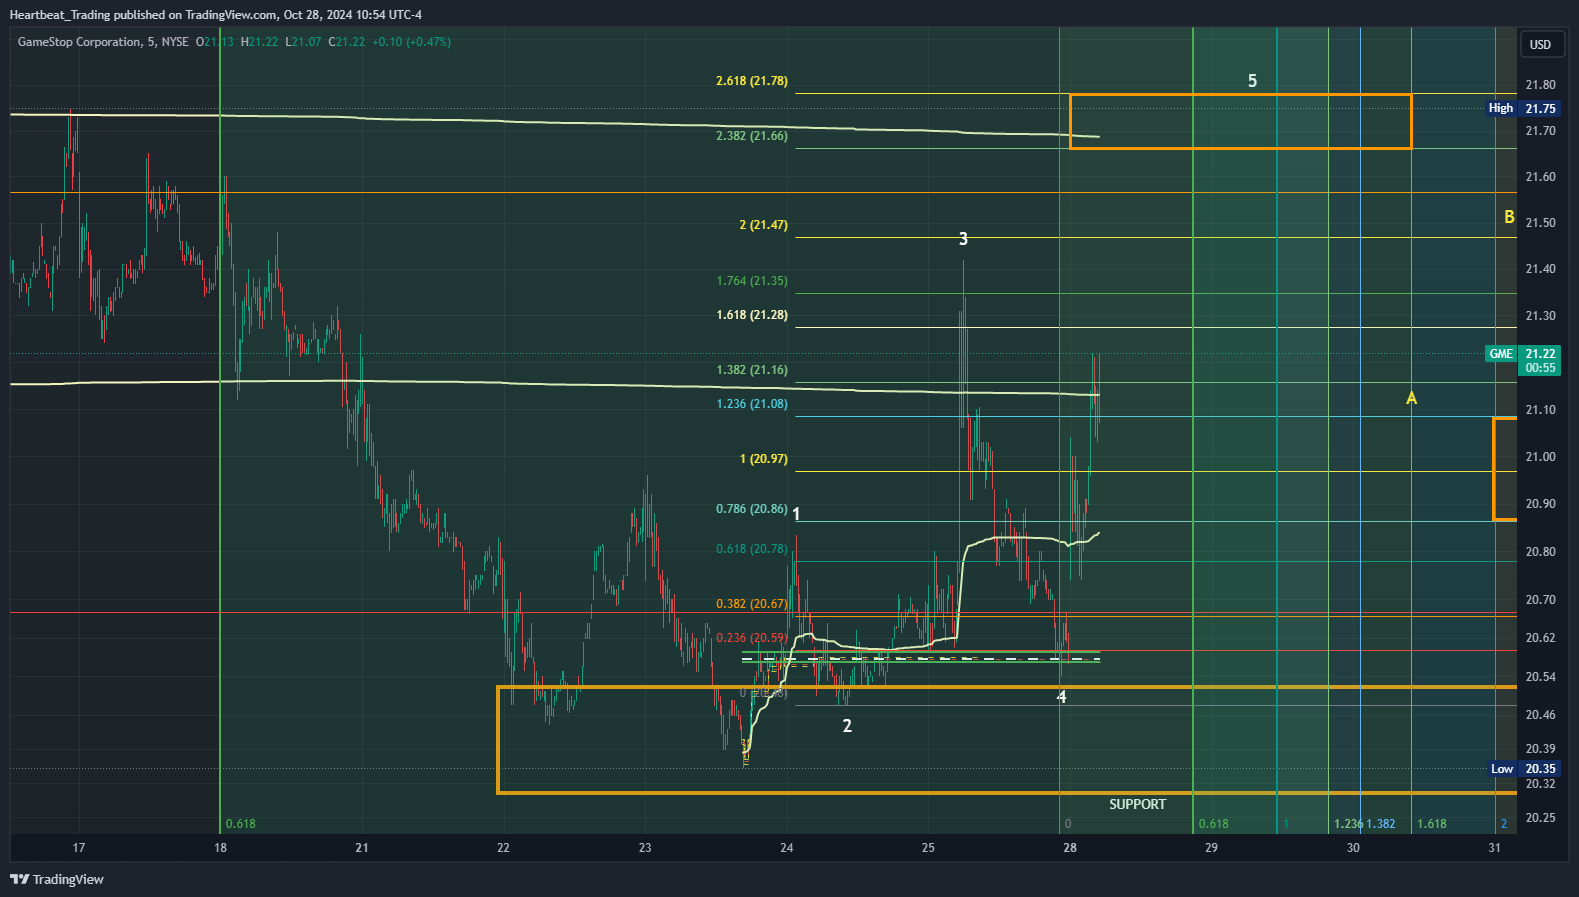Click the L21.07 low value in legend

[303, 42]
